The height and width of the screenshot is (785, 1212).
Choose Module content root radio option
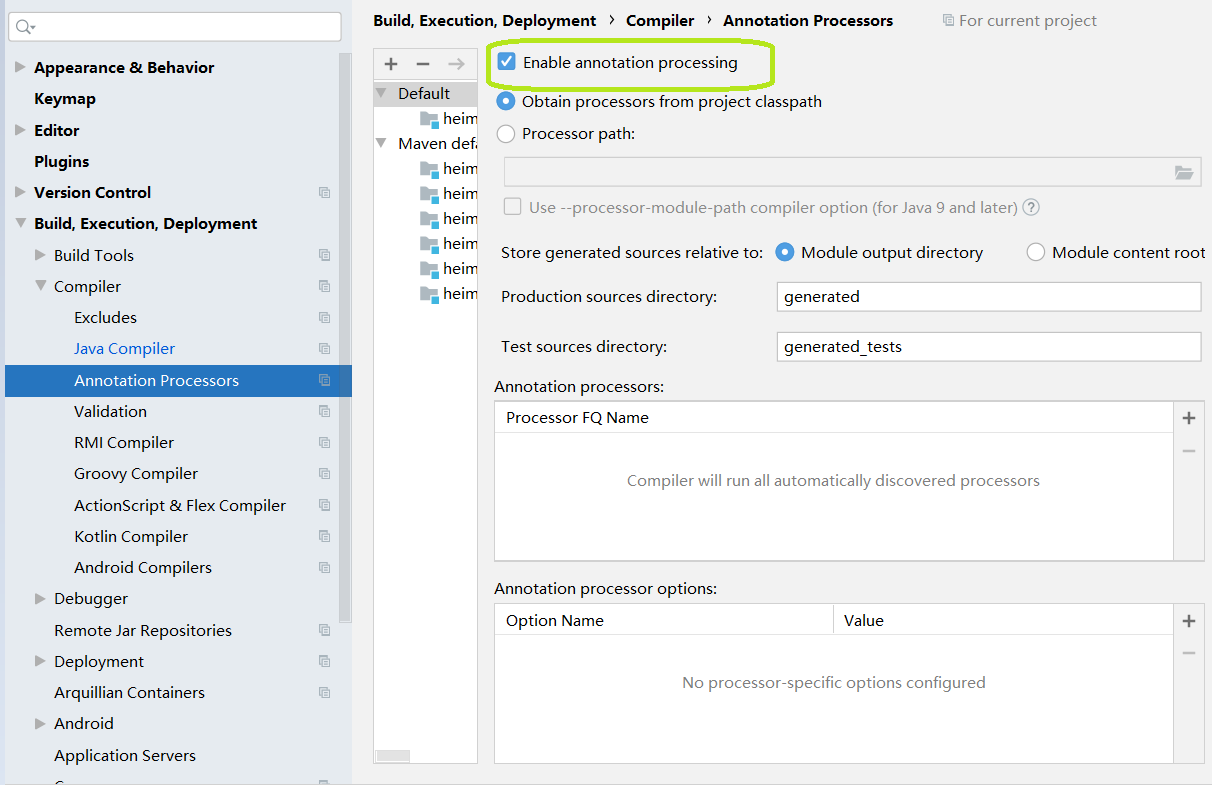[x=1036, y=253]
